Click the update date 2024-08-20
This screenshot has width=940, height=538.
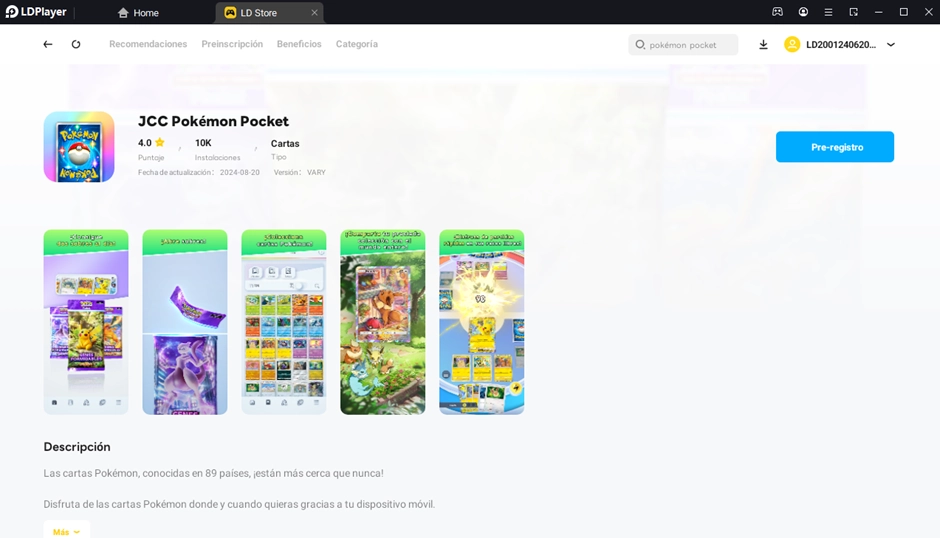(x=240, y=172)
